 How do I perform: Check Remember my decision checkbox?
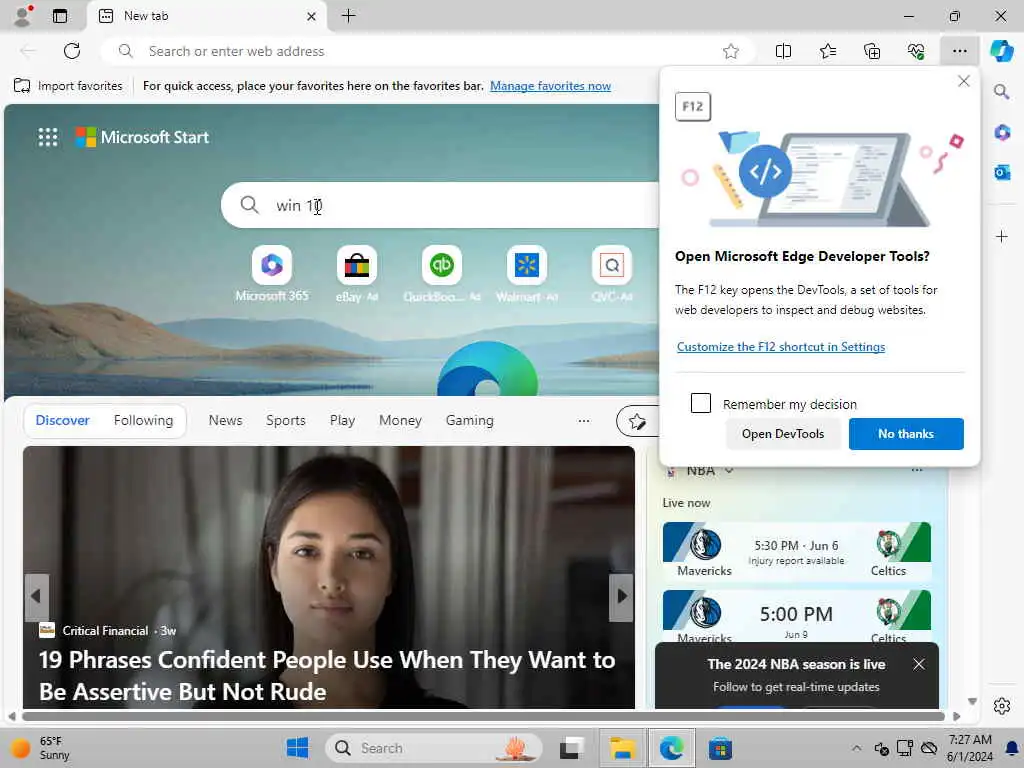(x=701, y=403)
